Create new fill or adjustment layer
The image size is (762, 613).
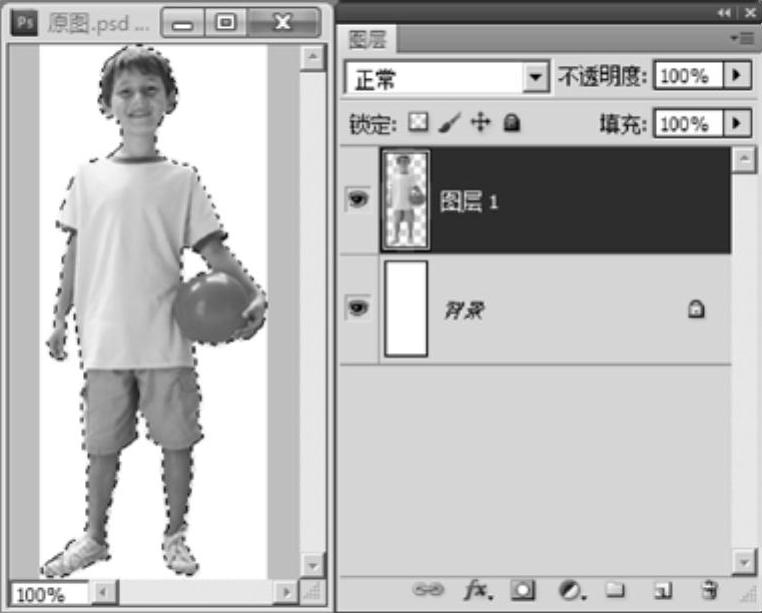click(569, 591)
